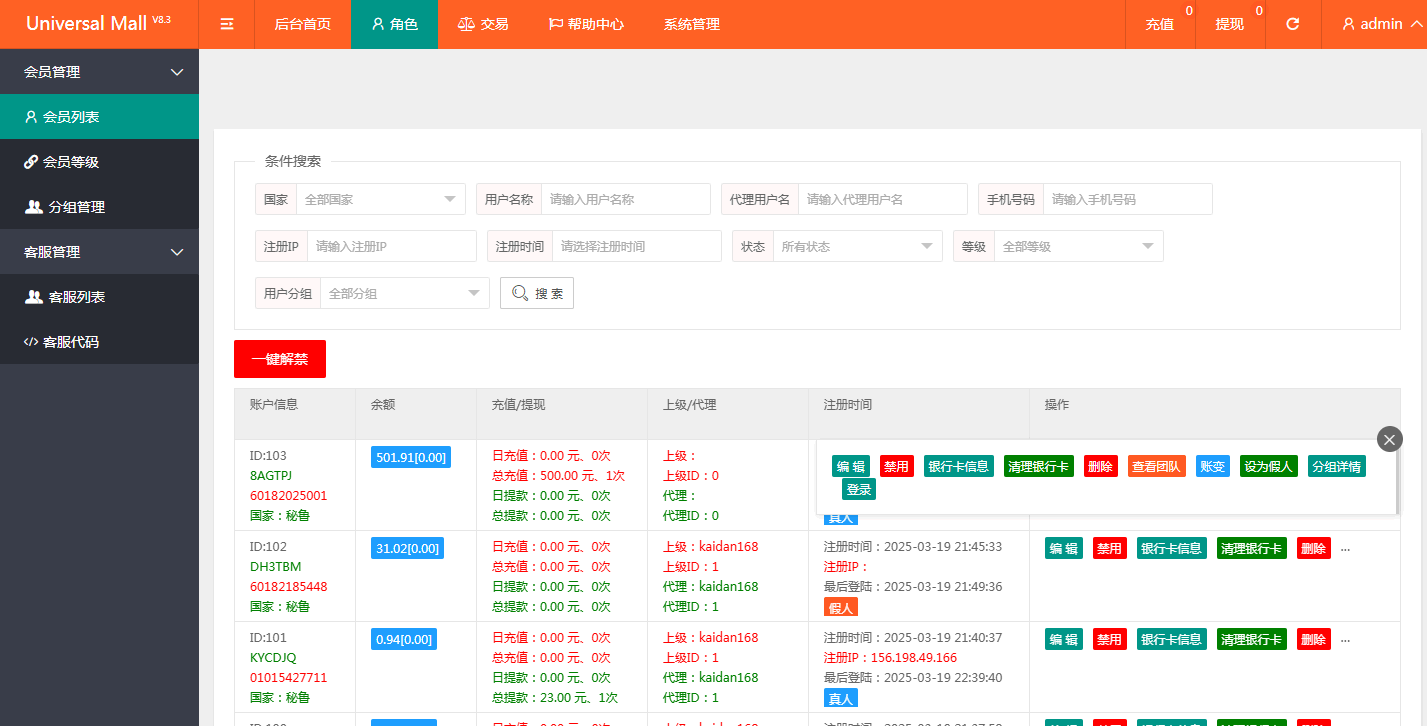Open the 等级 level dropdown
Screen dimensions: 1427x726
[1078, 246]
